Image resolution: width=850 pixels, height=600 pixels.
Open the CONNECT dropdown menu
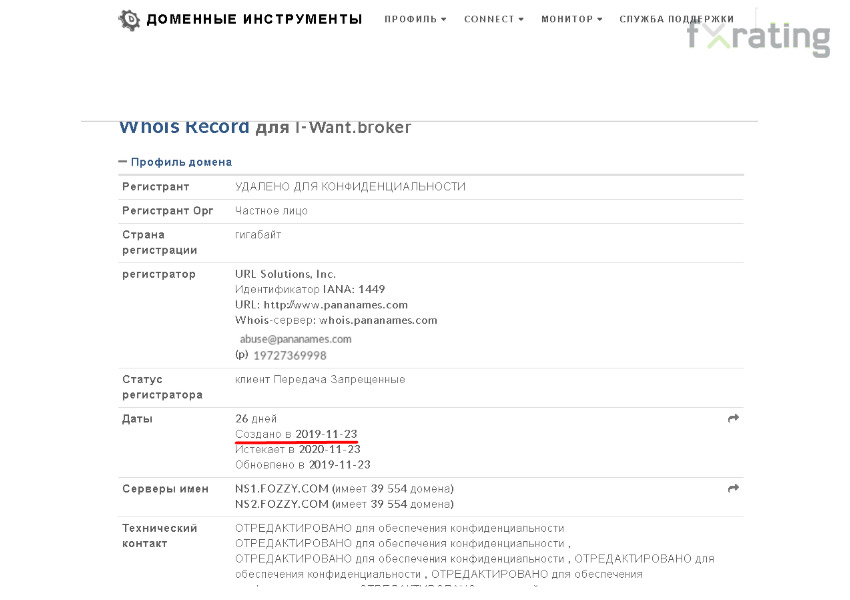point(494,19)
